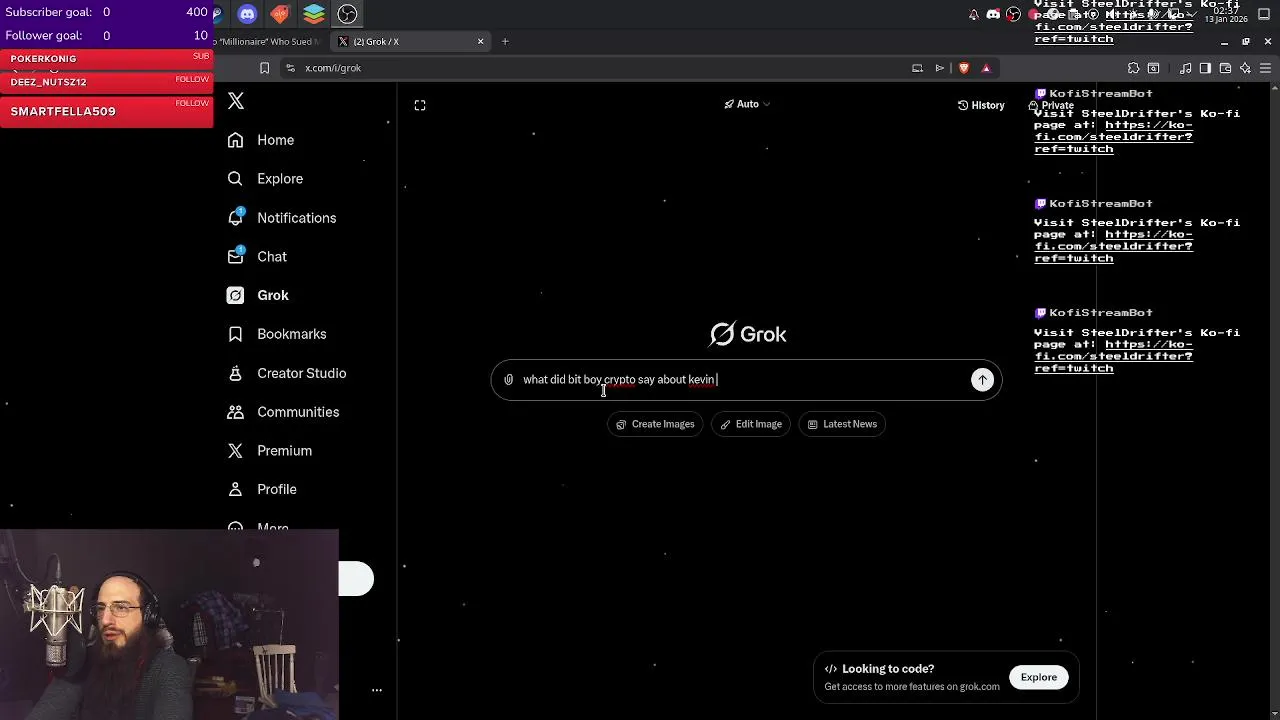
Task: Click the Communities people icon
Action: pyautogui.click(x=235, y=412)
